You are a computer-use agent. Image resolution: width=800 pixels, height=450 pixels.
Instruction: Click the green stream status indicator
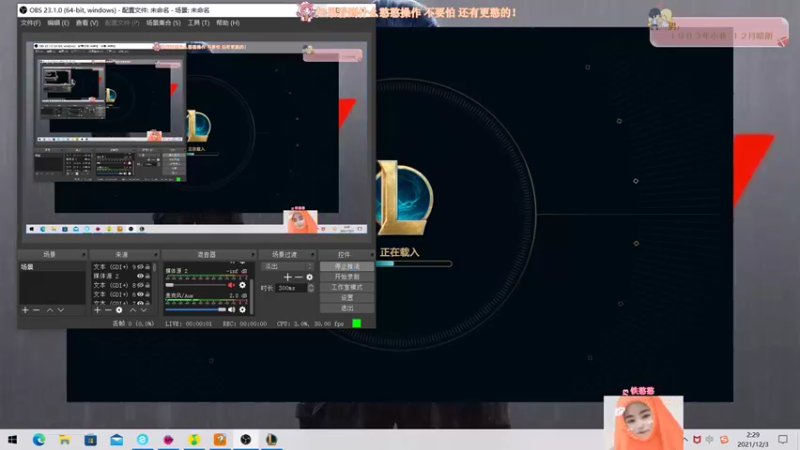[x=357, y=323]
